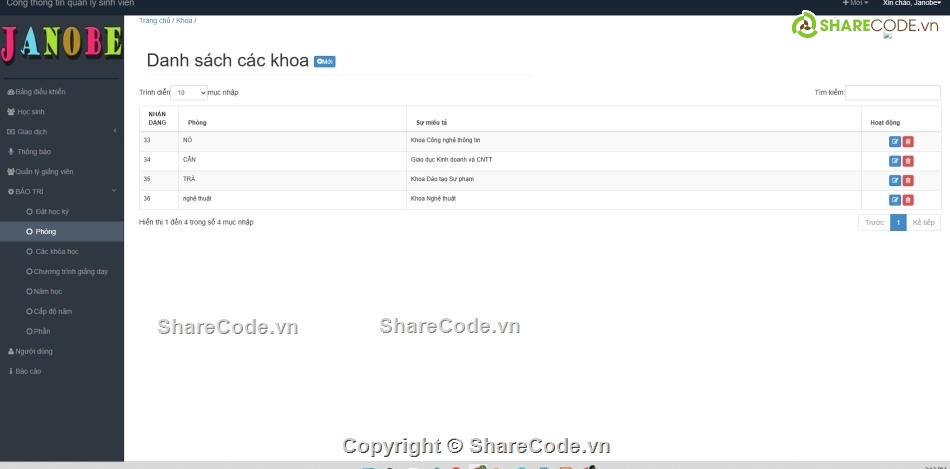
Task: Select Học sinh in the sidebar
Action: point(30,111)
